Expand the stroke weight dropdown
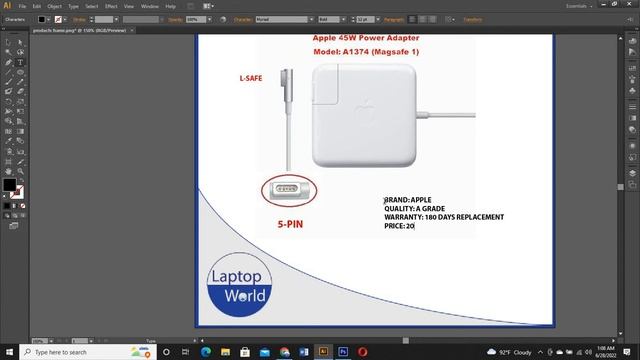Screen dimensions: 640x360 click(116, 19)
